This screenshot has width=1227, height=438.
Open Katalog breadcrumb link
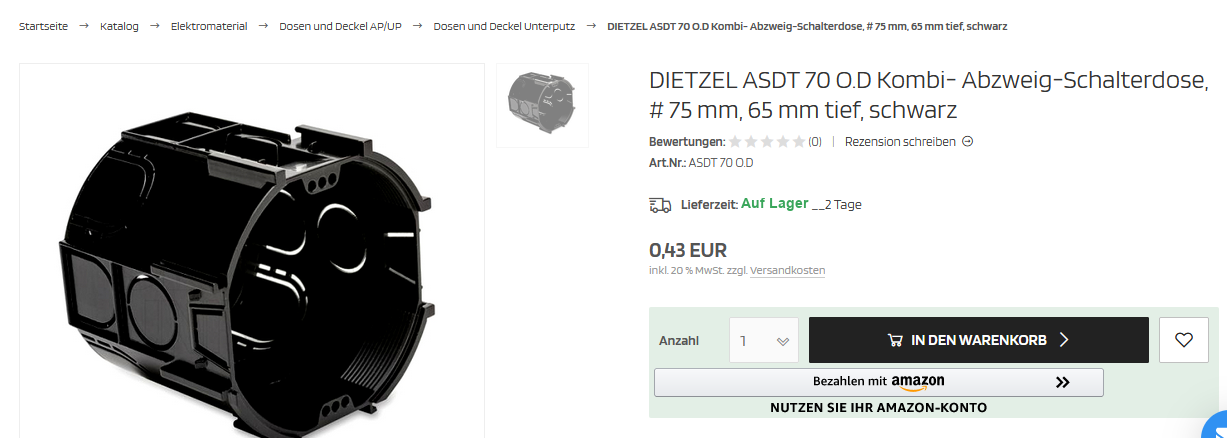point(119,26)
